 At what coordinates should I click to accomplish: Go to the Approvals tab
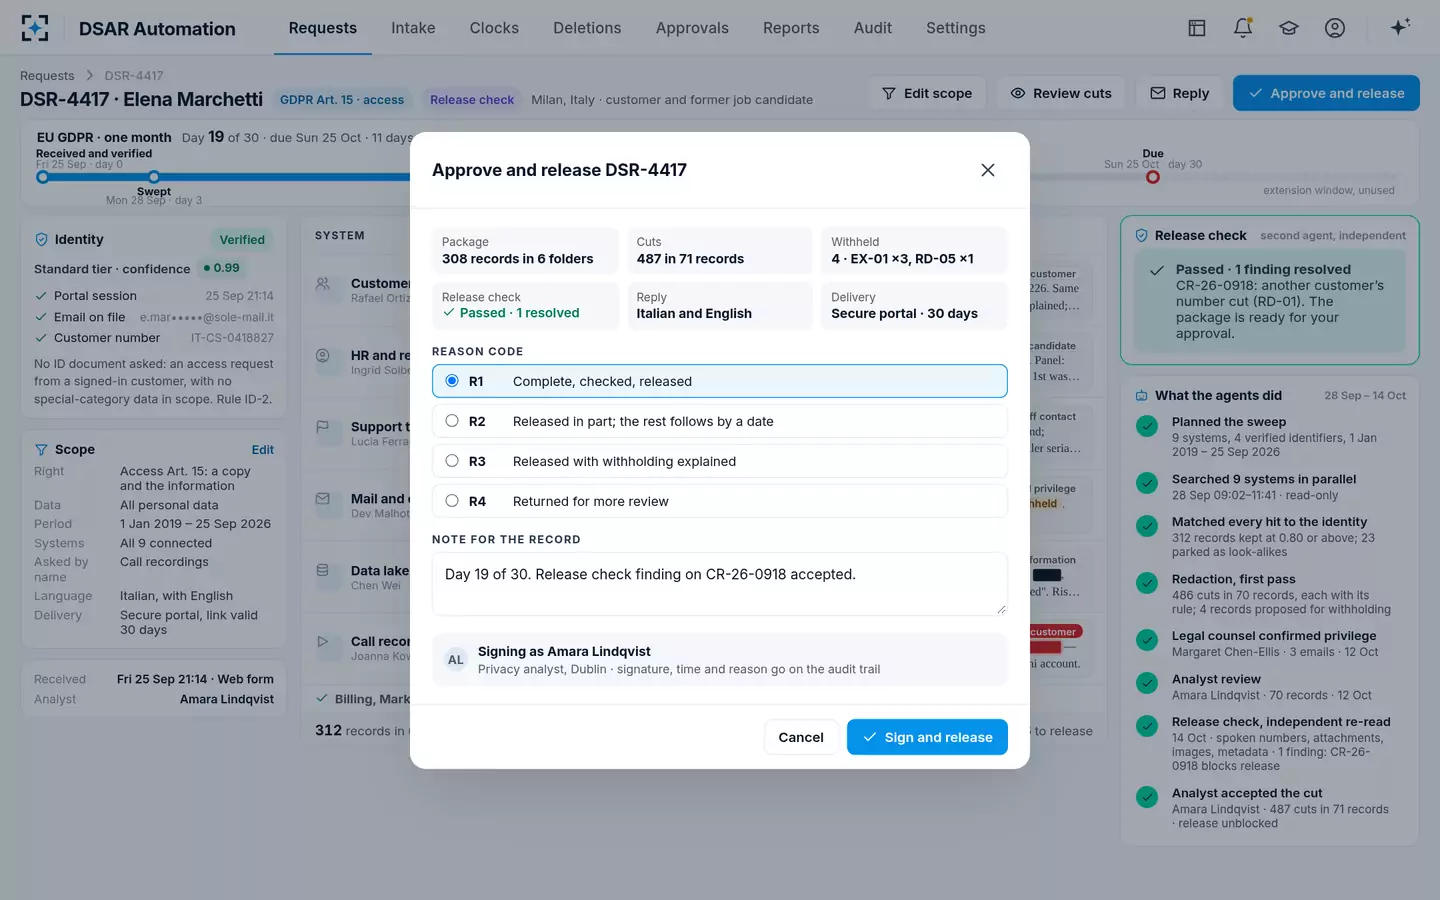(692, 28)
